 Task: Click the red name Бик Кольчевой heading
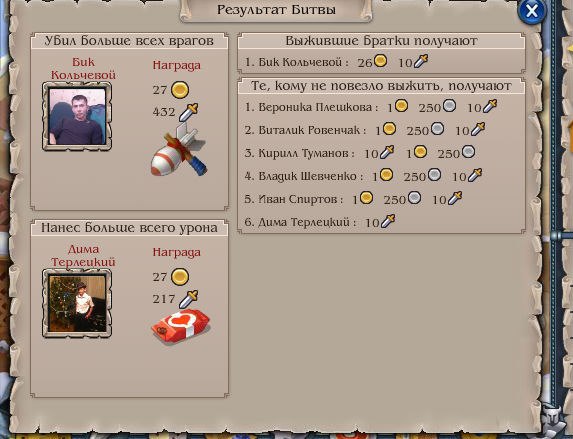(83, 68)
